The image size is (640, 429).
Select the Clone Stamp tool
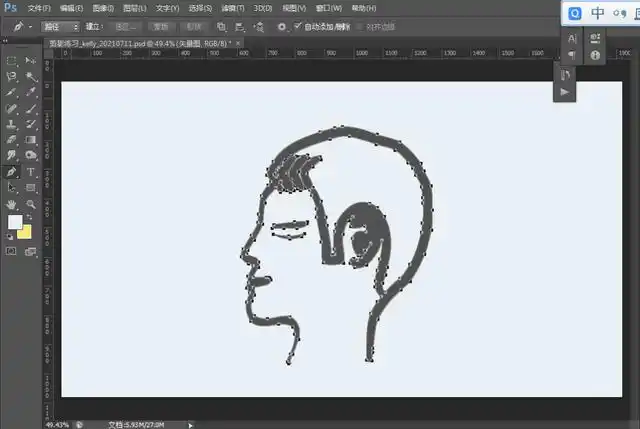click(11, 124)
